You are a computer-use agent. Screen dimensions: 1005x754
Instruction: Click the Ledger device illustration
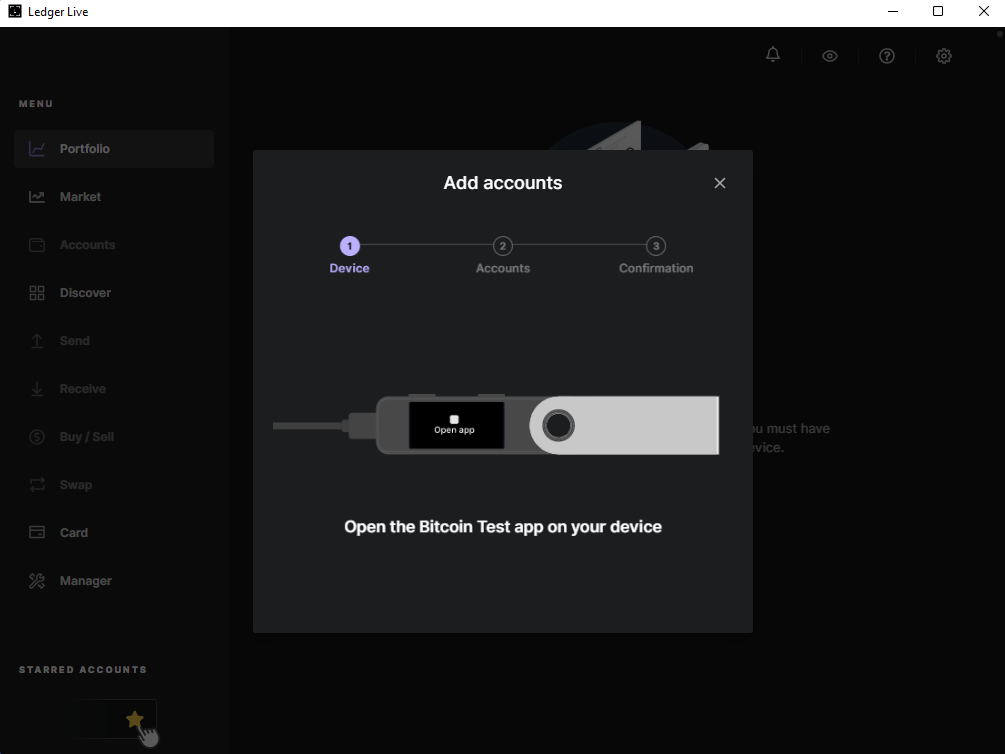tap(548, 425)
